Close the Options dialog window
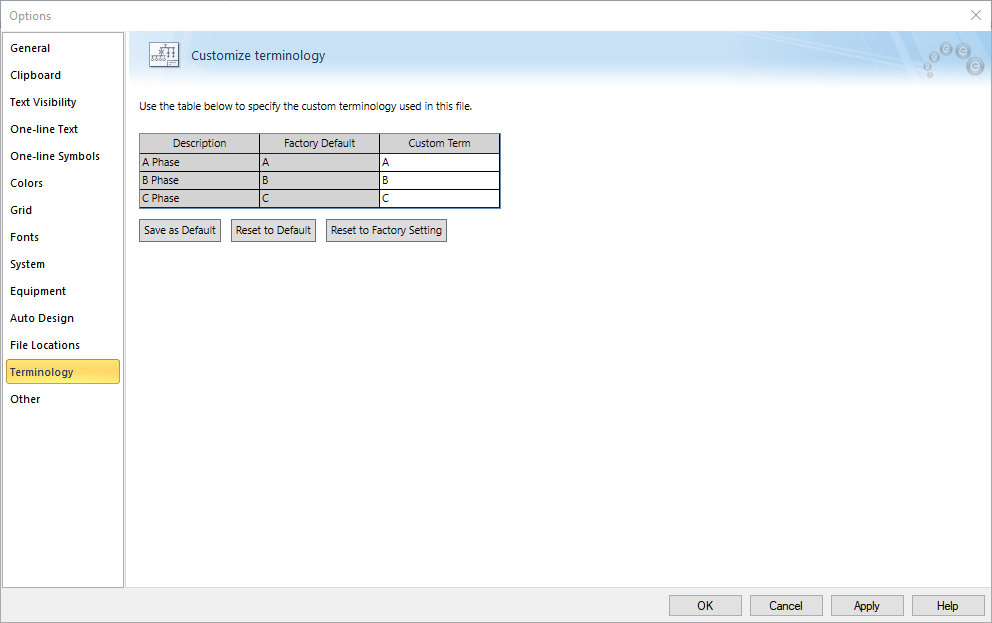 (975, 15)
